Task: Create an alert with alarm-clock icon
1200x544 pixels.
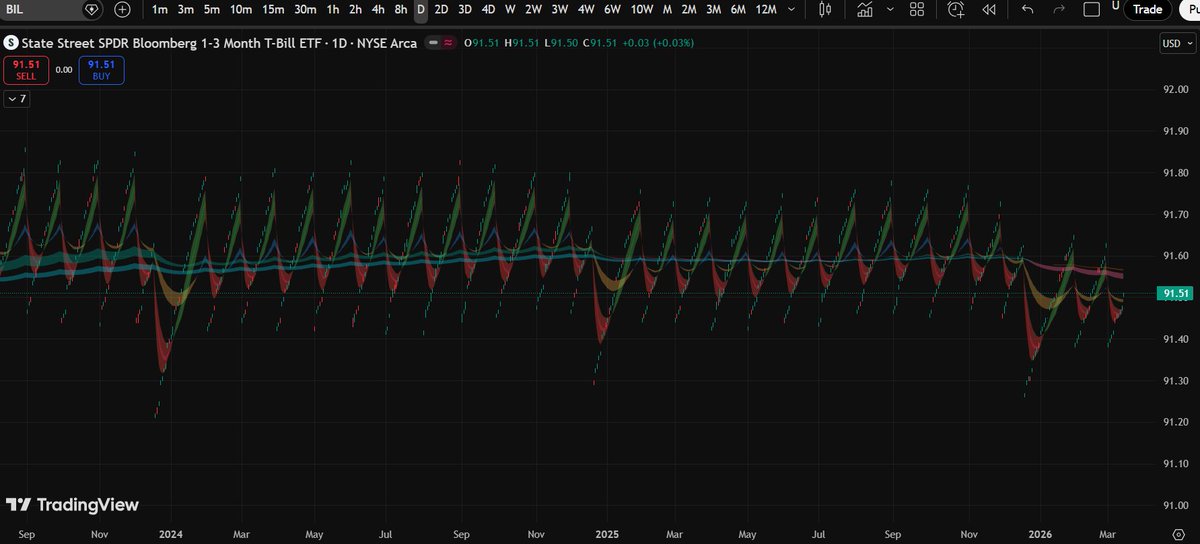Action: tap(957, 9)
